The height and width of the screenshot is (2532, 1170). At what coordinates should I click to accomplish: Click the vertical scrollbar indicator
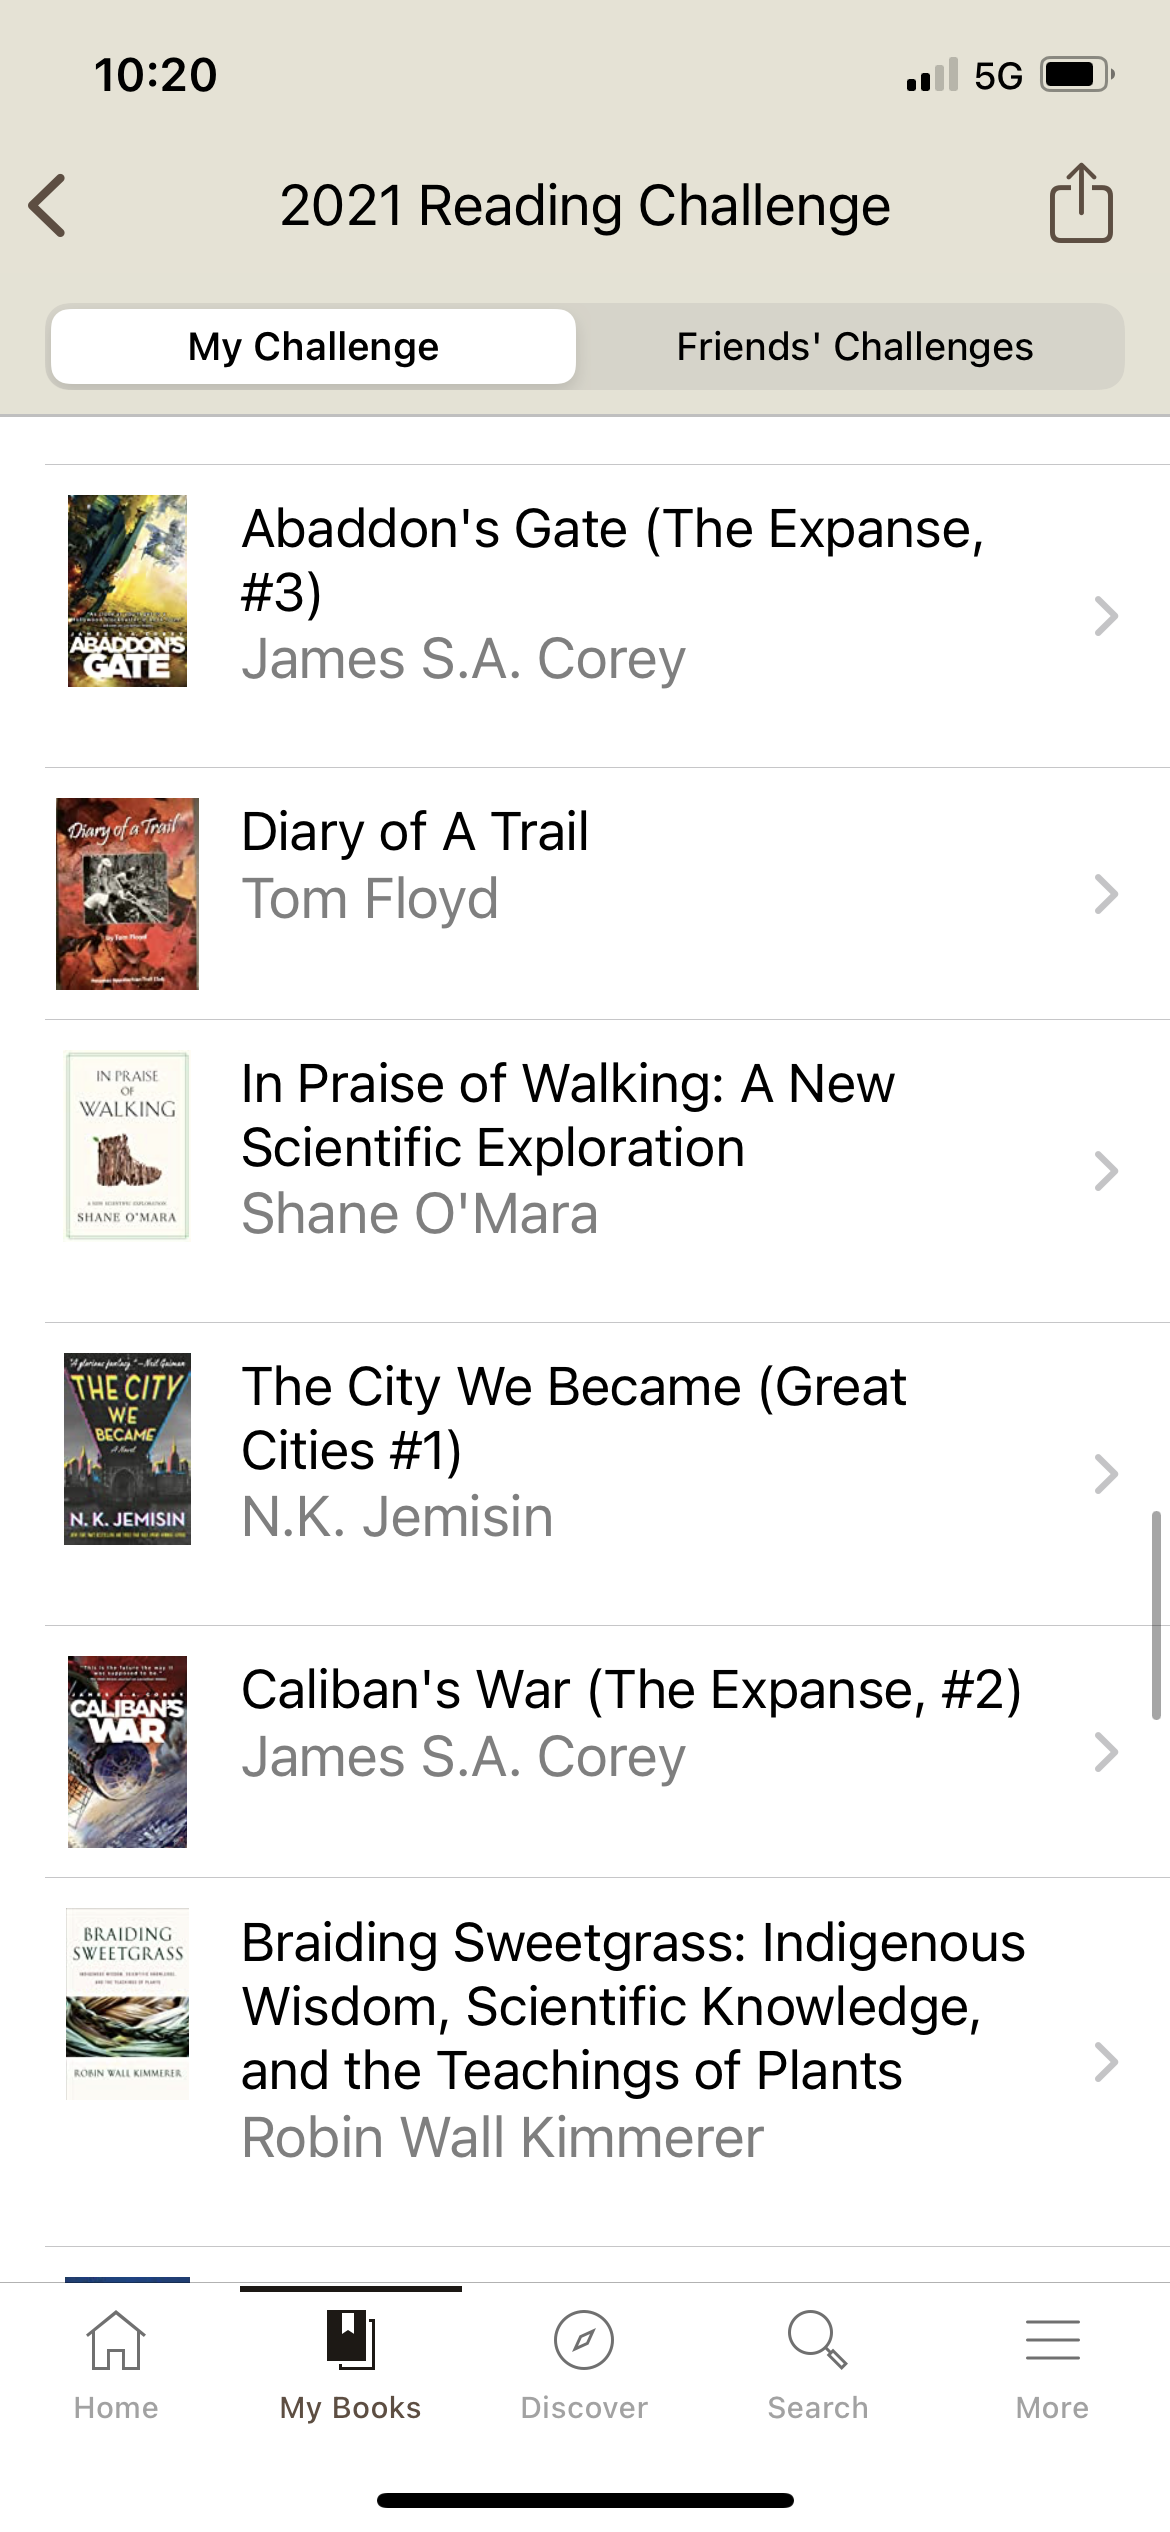(1156, 1615)
